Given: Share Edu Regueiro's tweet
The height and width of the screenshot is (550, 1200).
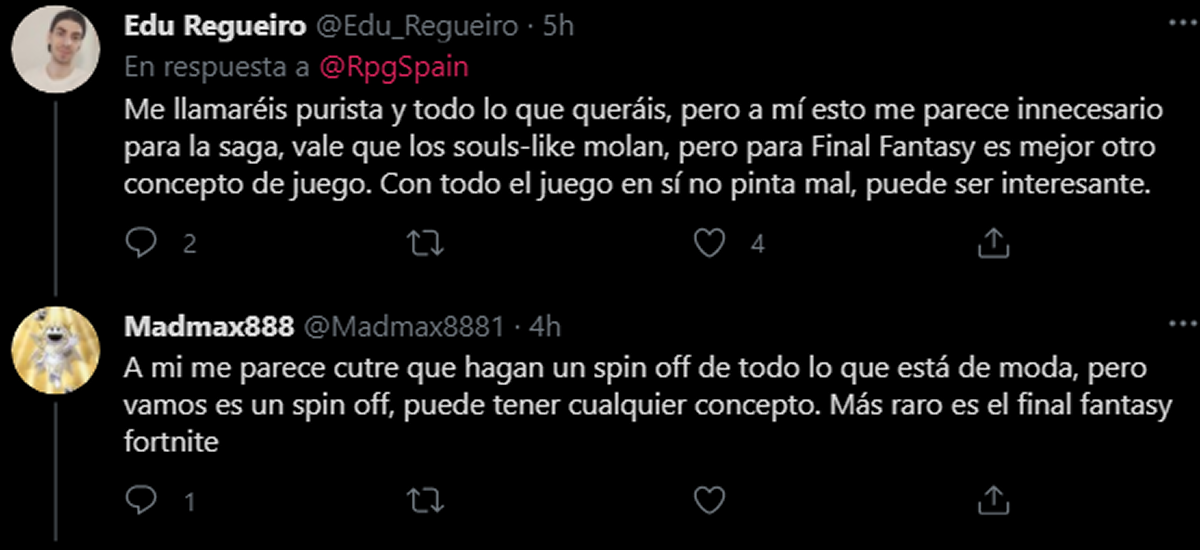Looking at the screenshot, I should pyautogui.click(x=993, y=242).
